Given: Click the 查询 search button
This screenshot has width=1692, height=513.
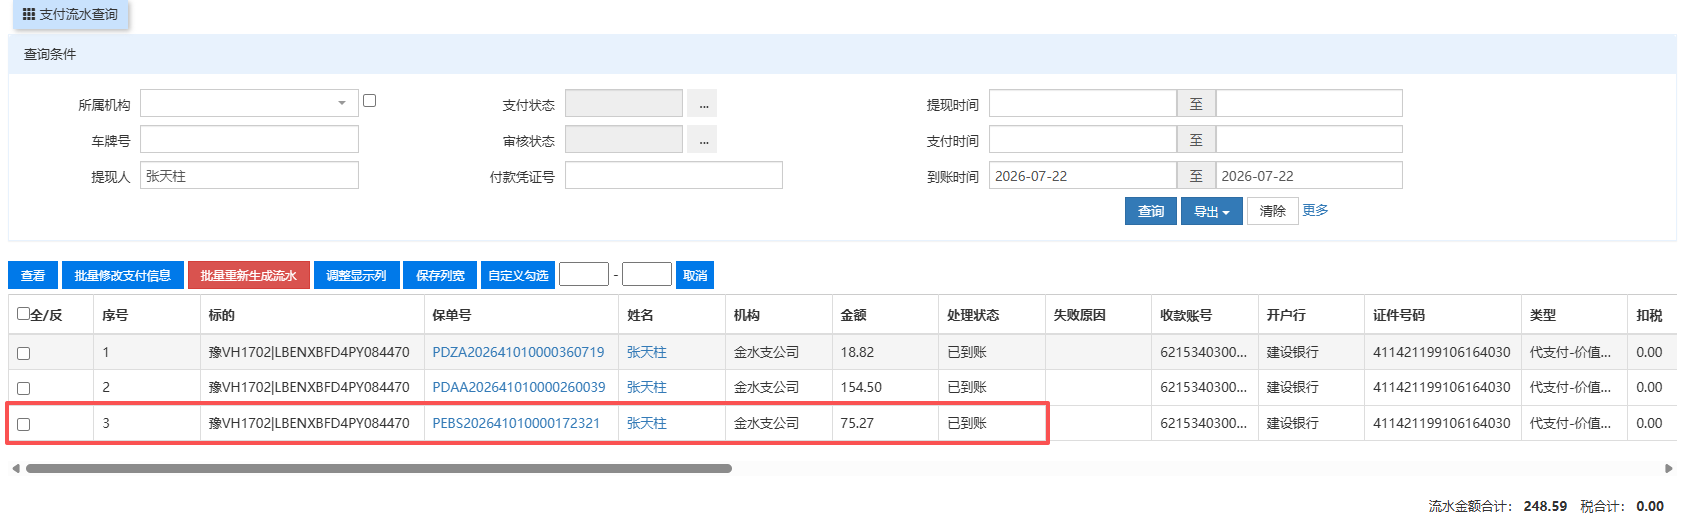Looking at the screenshot, I should click(x=1151, y=211).
